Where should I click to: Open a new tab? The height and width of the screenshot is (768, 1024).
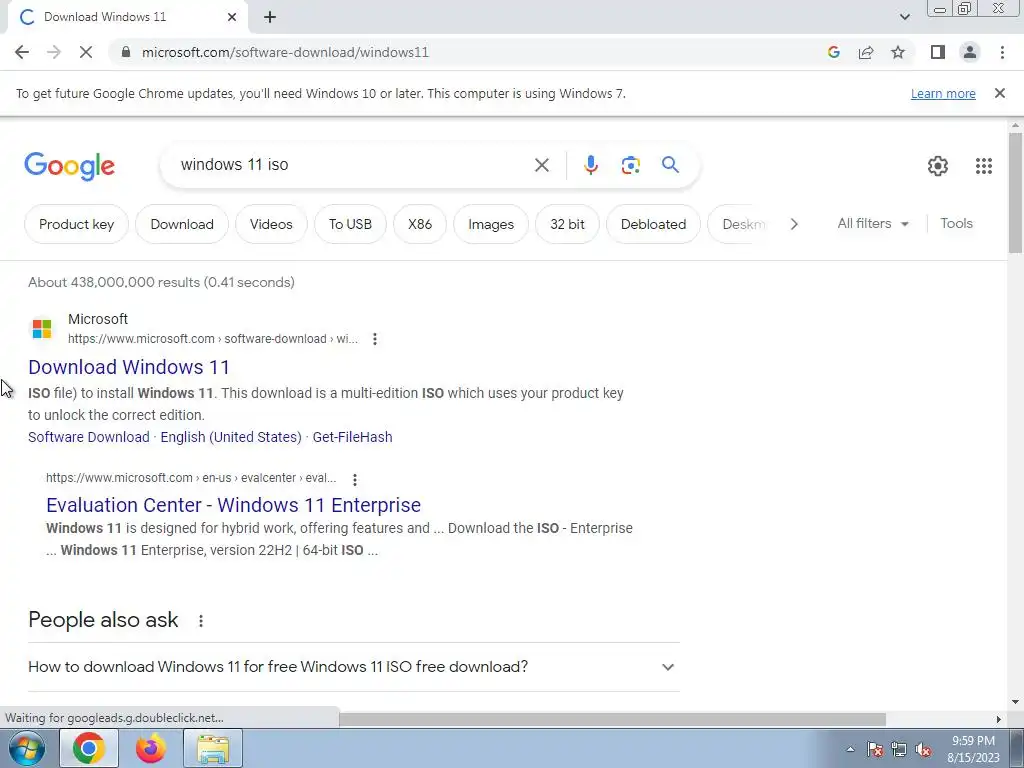pos(270,17)
